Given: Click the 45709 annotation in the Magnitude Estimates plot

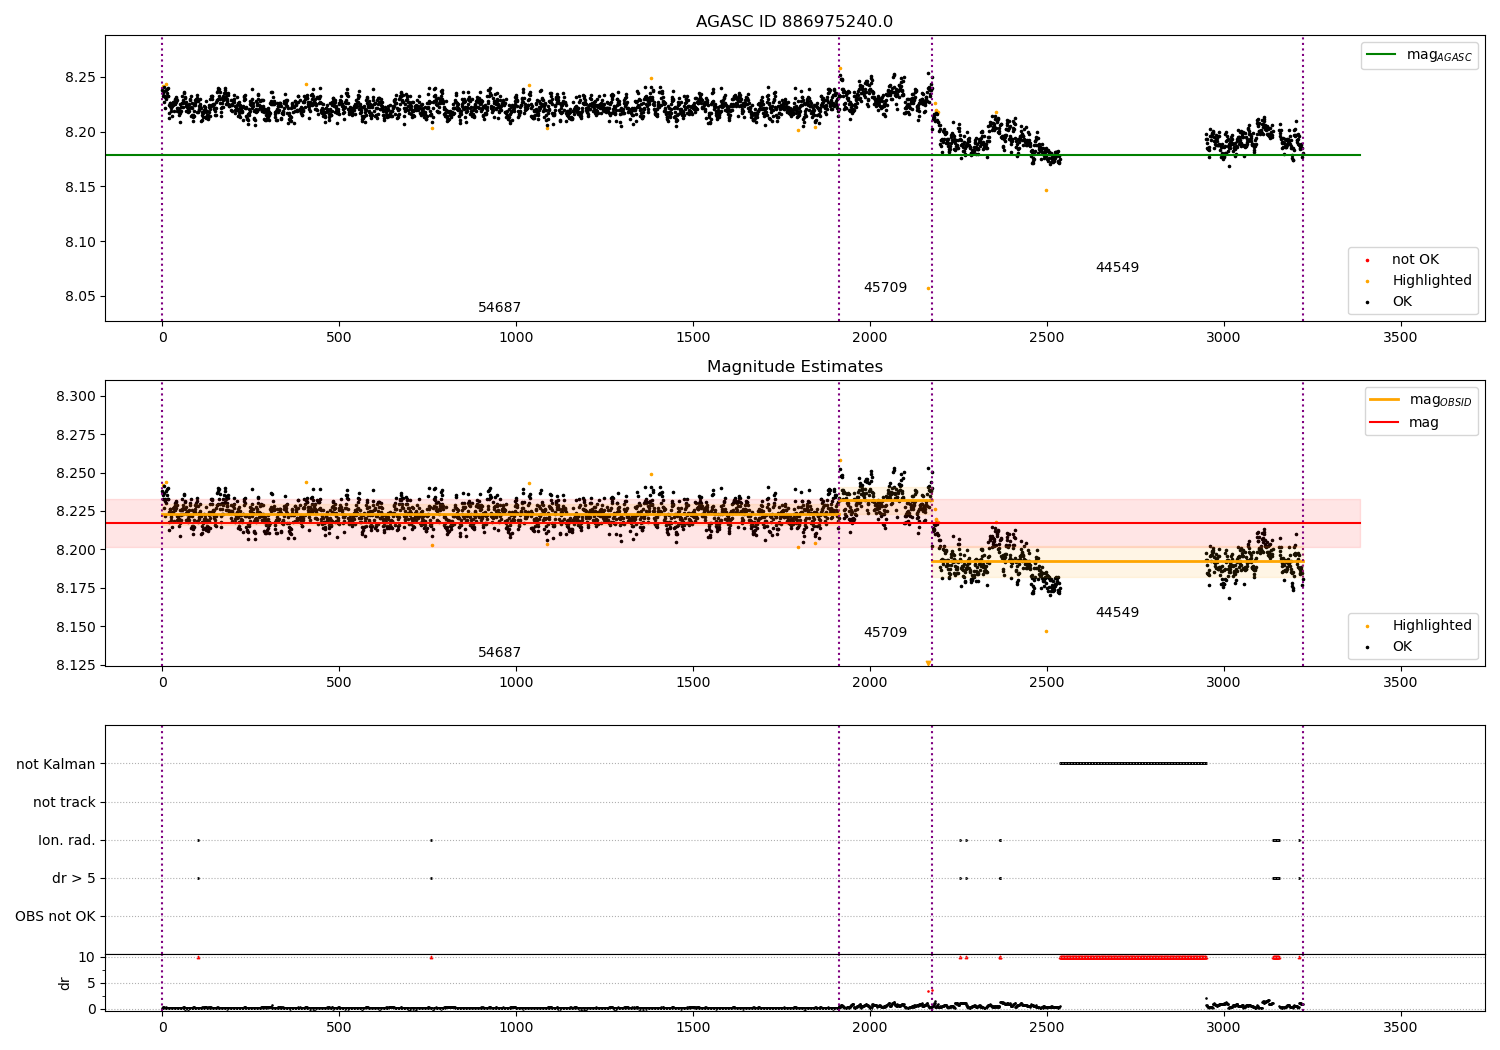Looking at the screenshot, I should (885, 633).
